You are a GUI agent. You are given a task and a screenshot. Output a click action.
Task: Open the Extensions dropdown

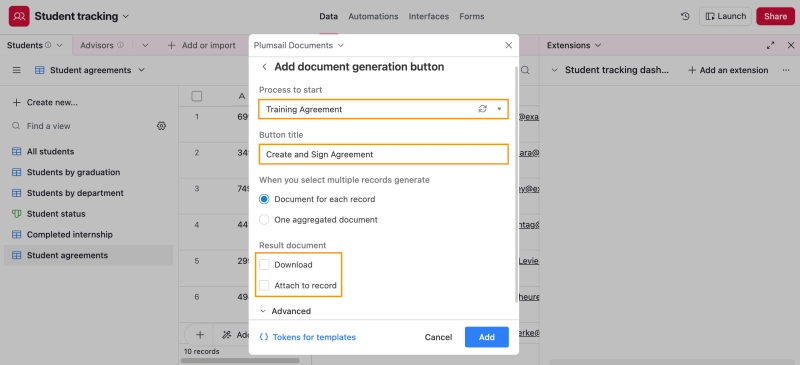[574, 45]
